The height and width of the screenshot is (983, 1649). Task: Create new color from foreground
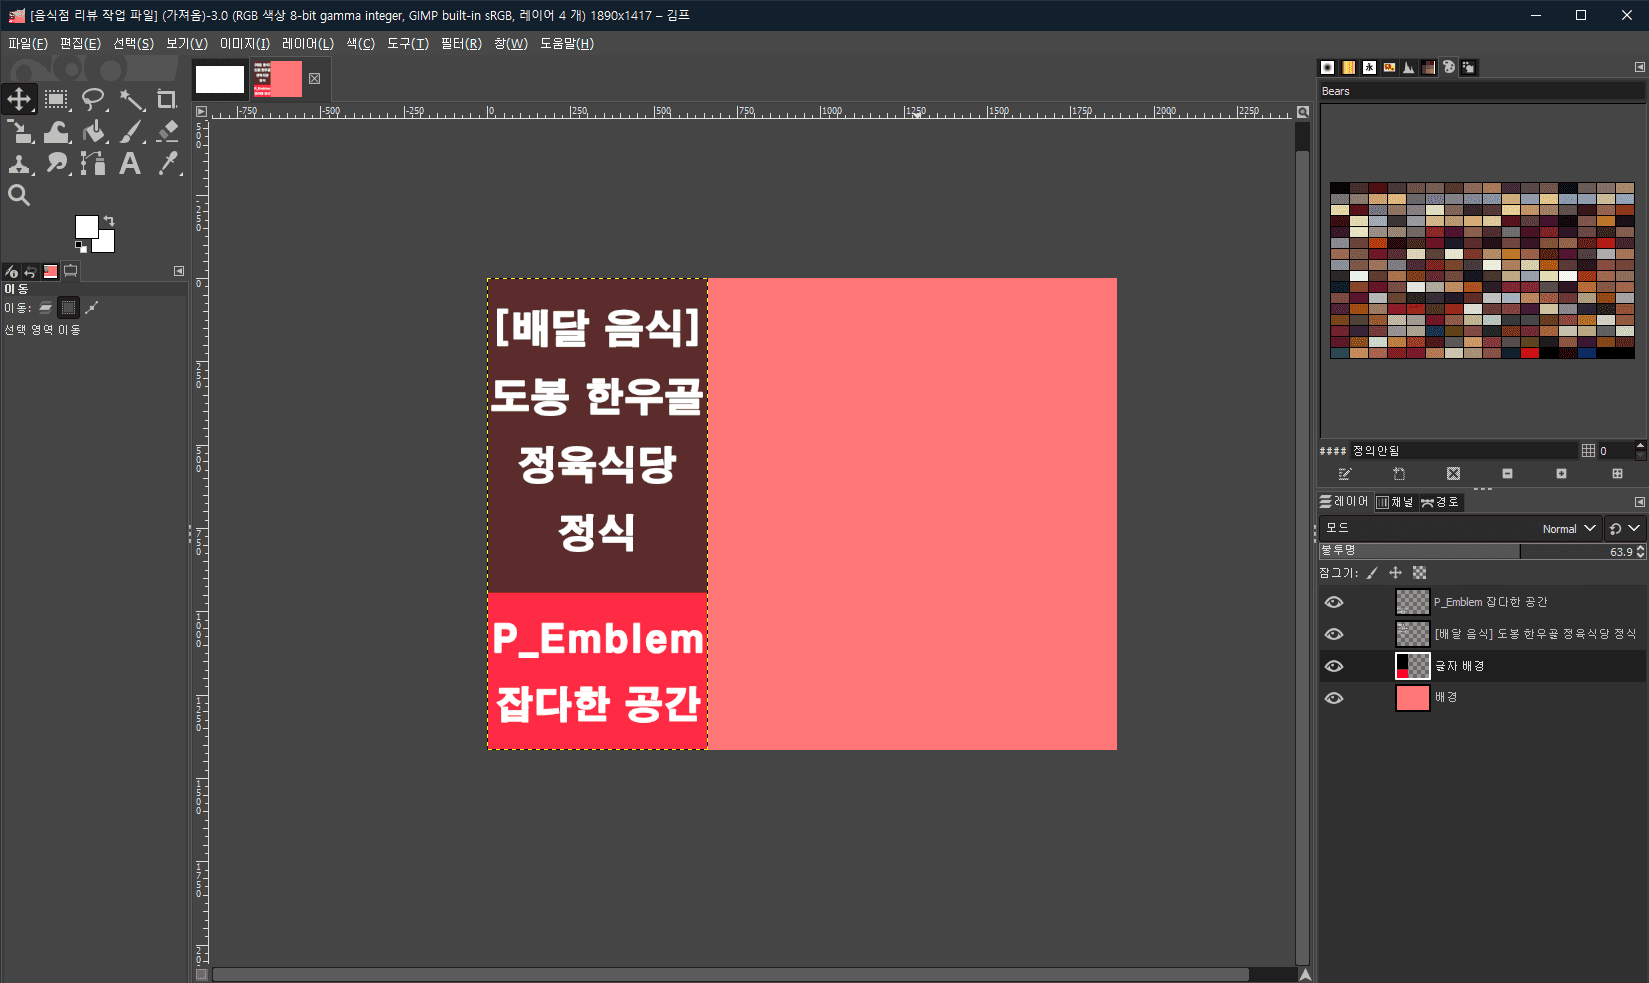point(1399,474)
